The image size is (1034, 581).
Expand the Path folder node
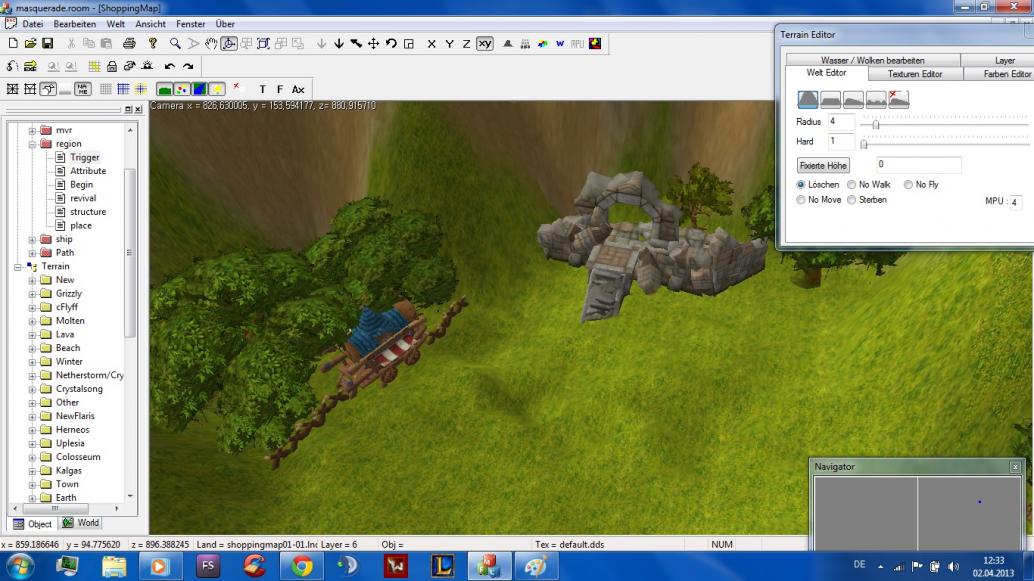click(32, 253)
